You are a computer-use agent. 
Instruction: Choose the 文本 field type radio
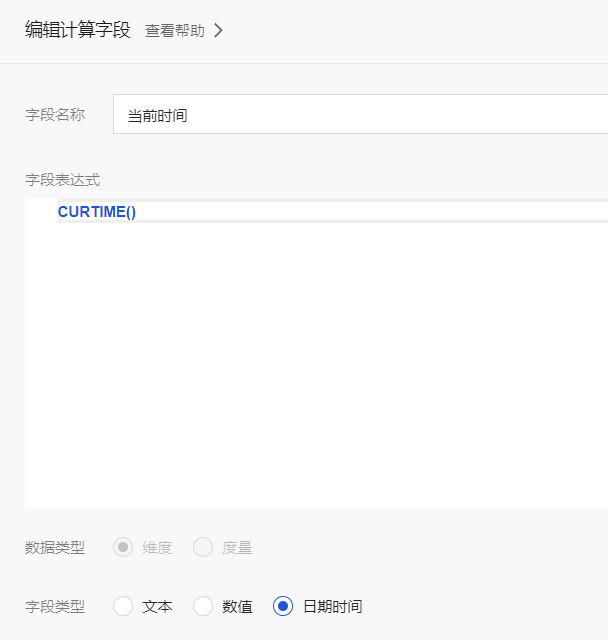coord(123,606)
